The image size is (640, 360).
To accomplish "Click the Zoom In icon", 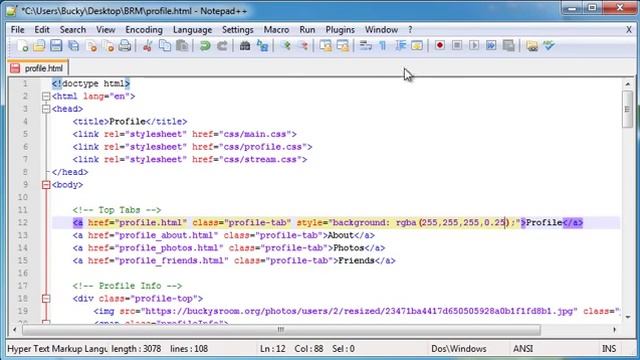I will pyautogui.click(x=286, y=46).
